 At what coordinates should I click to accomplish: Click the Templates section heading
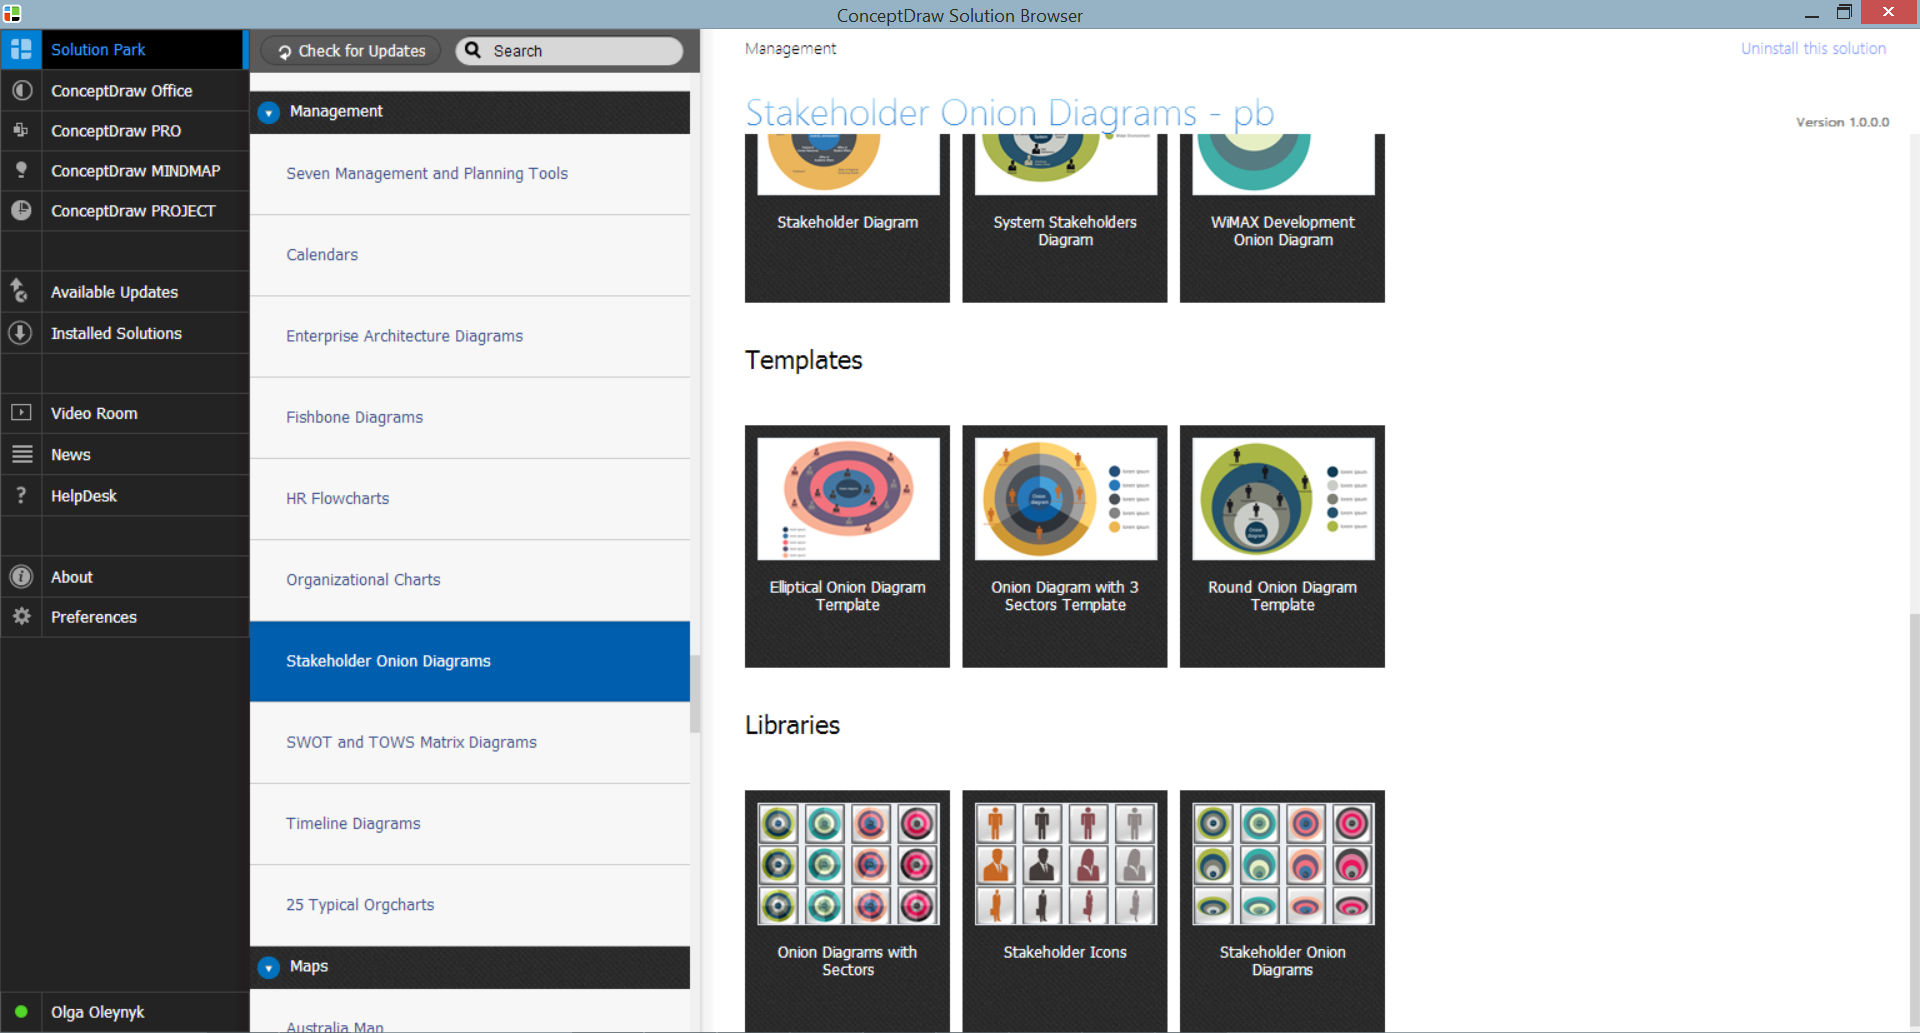(x=803, y=360)
